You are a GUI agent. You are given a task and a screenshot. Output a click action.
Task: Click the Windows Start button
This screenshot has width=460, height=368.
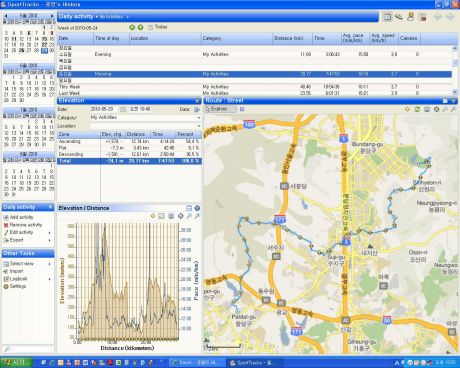[x=16, y=363]
